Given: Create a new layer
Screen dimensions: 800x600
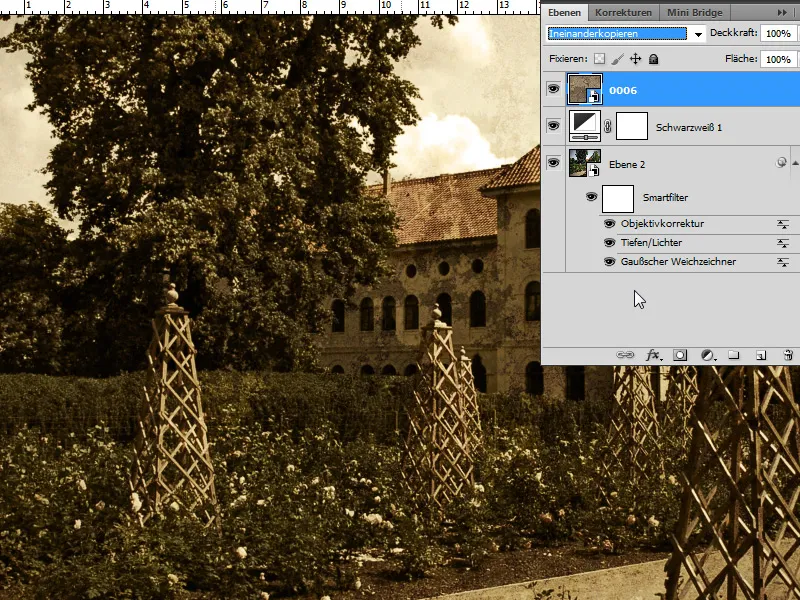Looking at the screenshot, I should [x=761, y=355].
